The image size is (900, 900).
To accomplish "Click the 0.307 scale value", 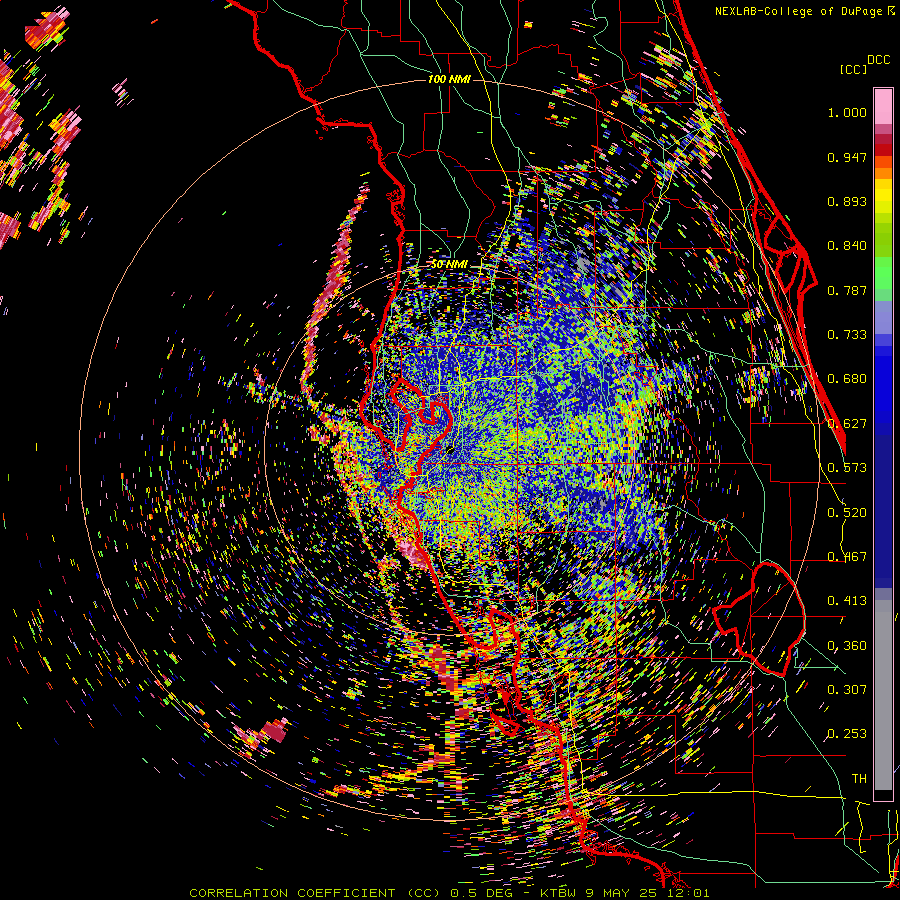I will pyautogui.click(x=847, y=690).
